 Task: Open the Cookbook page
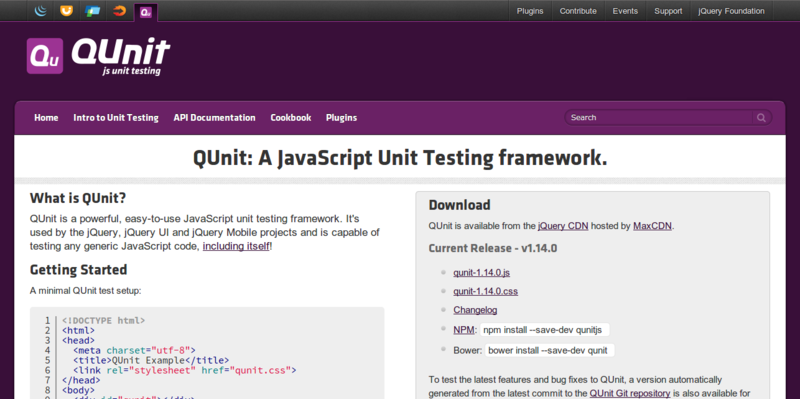click(x=291, y=118)
